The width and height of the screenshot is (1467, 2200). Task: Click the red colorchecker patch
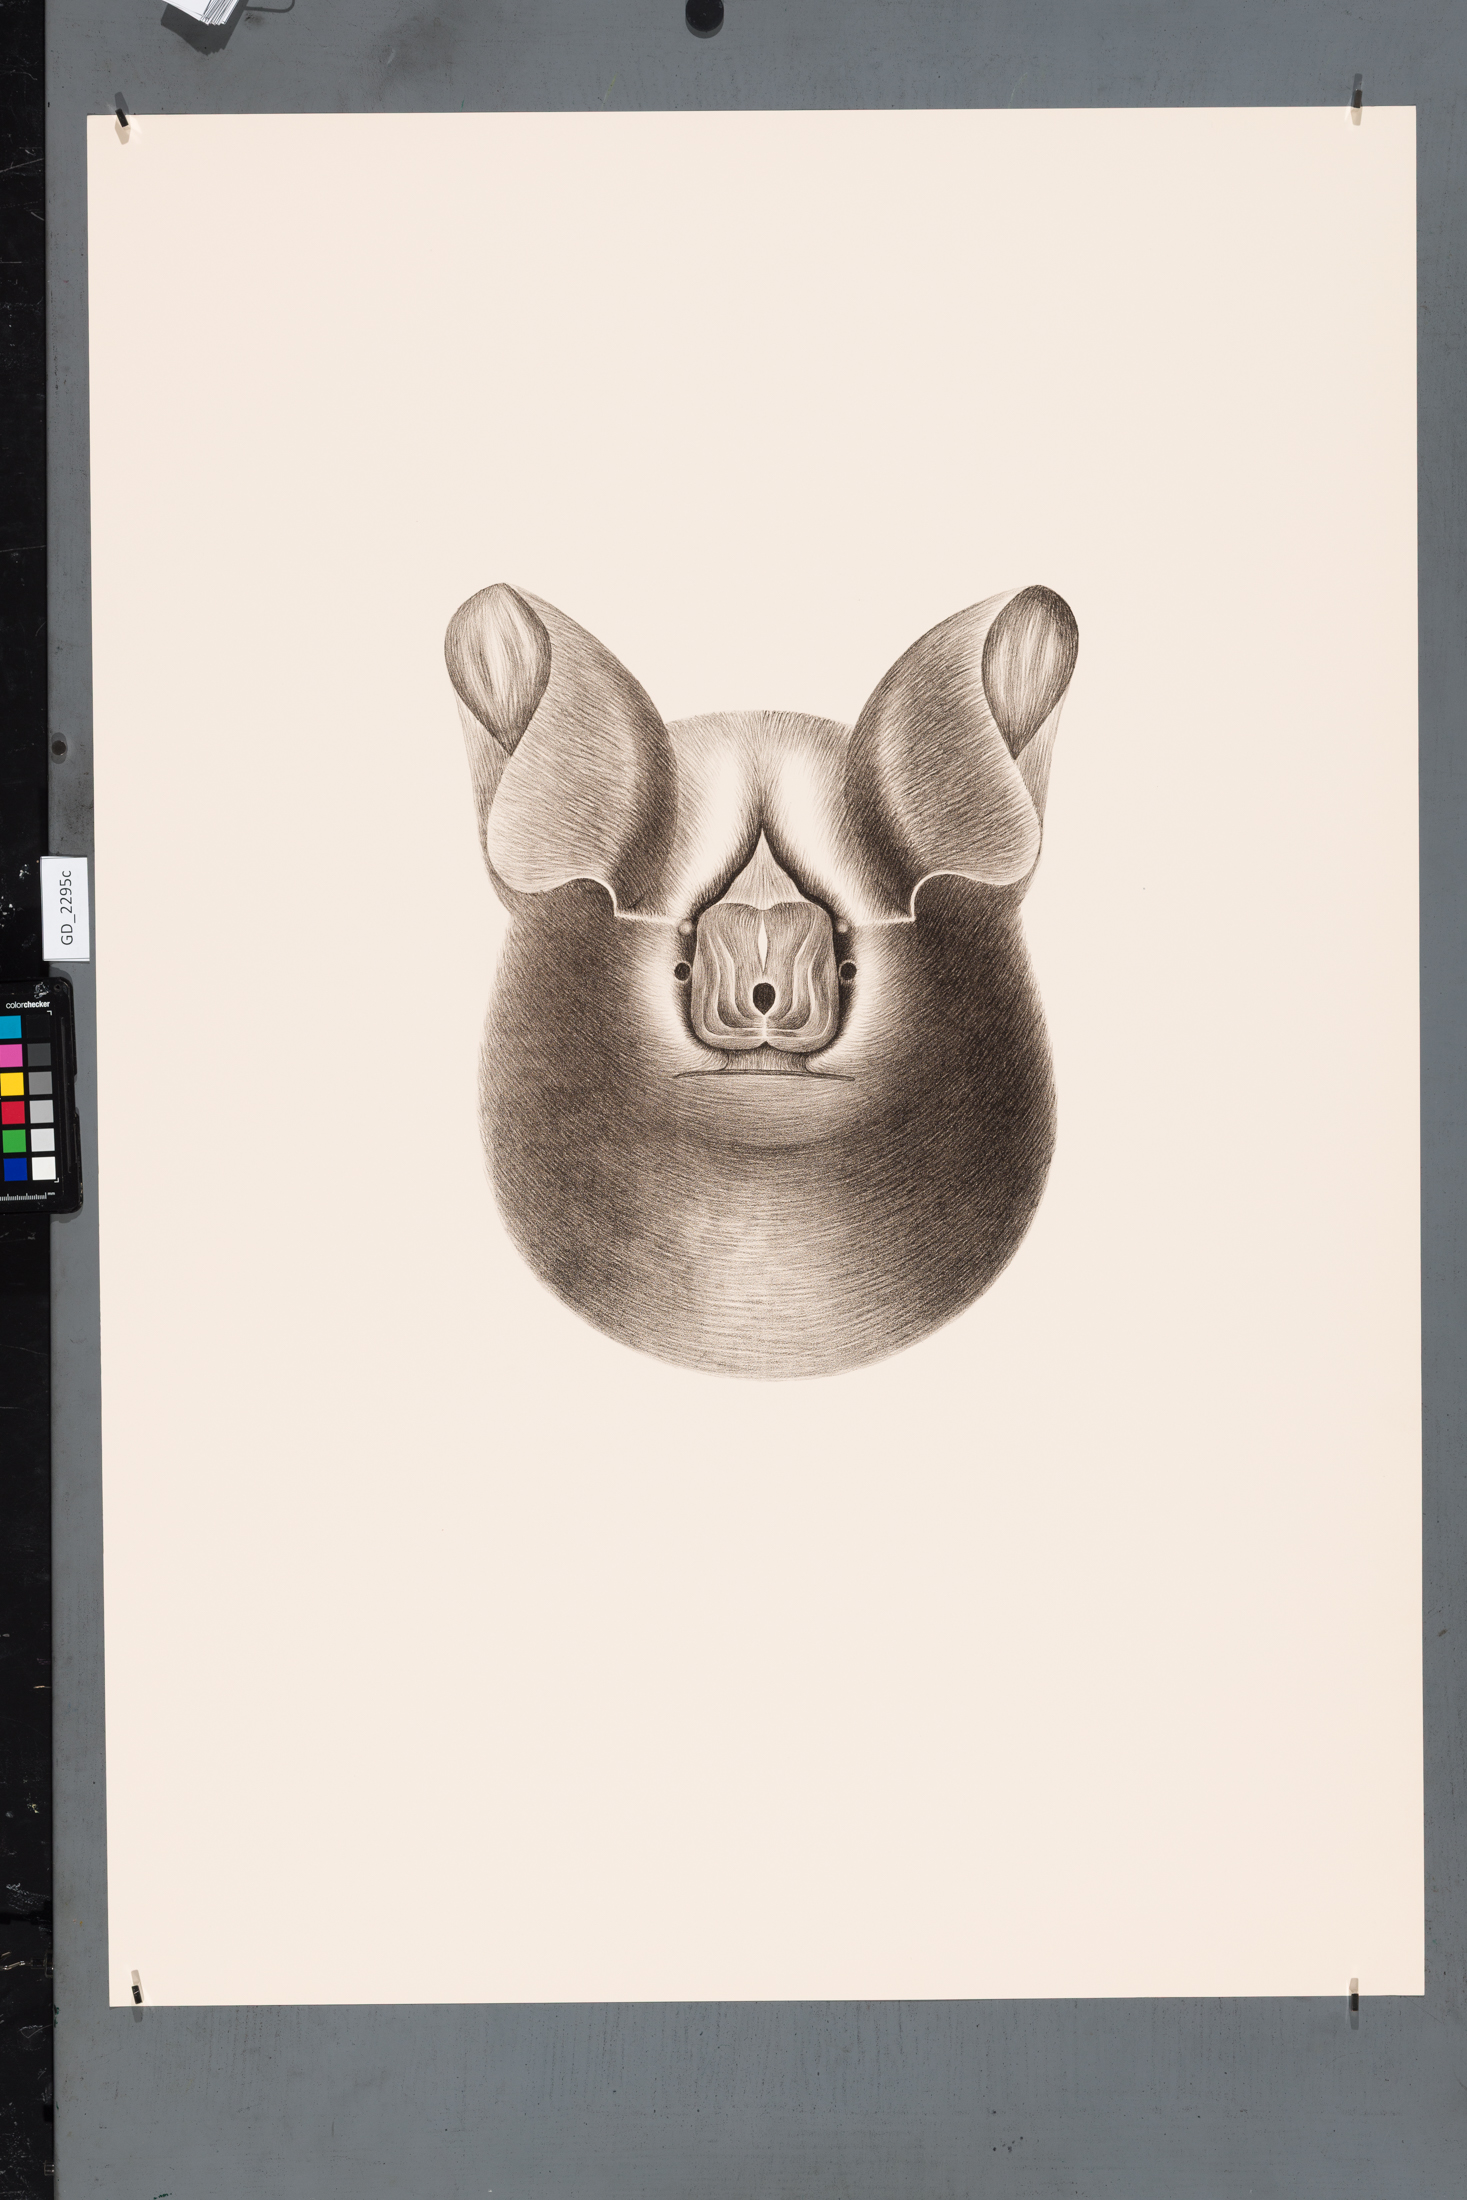click(13, 1112)
